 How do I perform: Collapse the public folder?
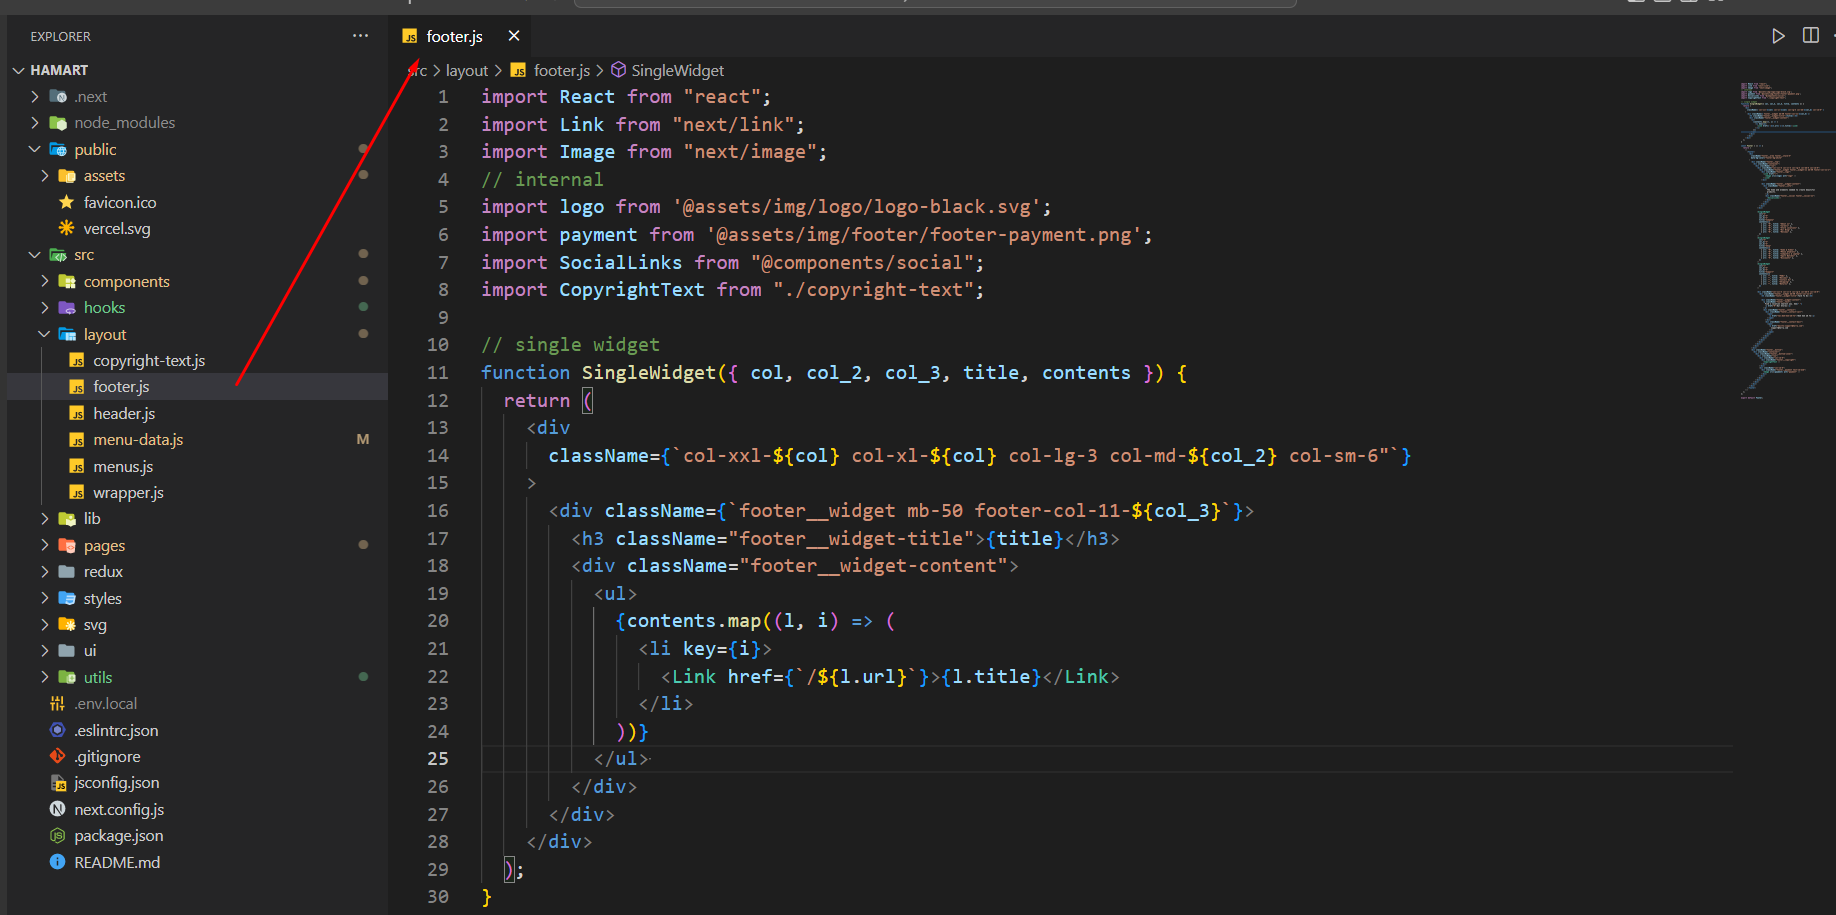pyautogui.click(x=35, y=150)
